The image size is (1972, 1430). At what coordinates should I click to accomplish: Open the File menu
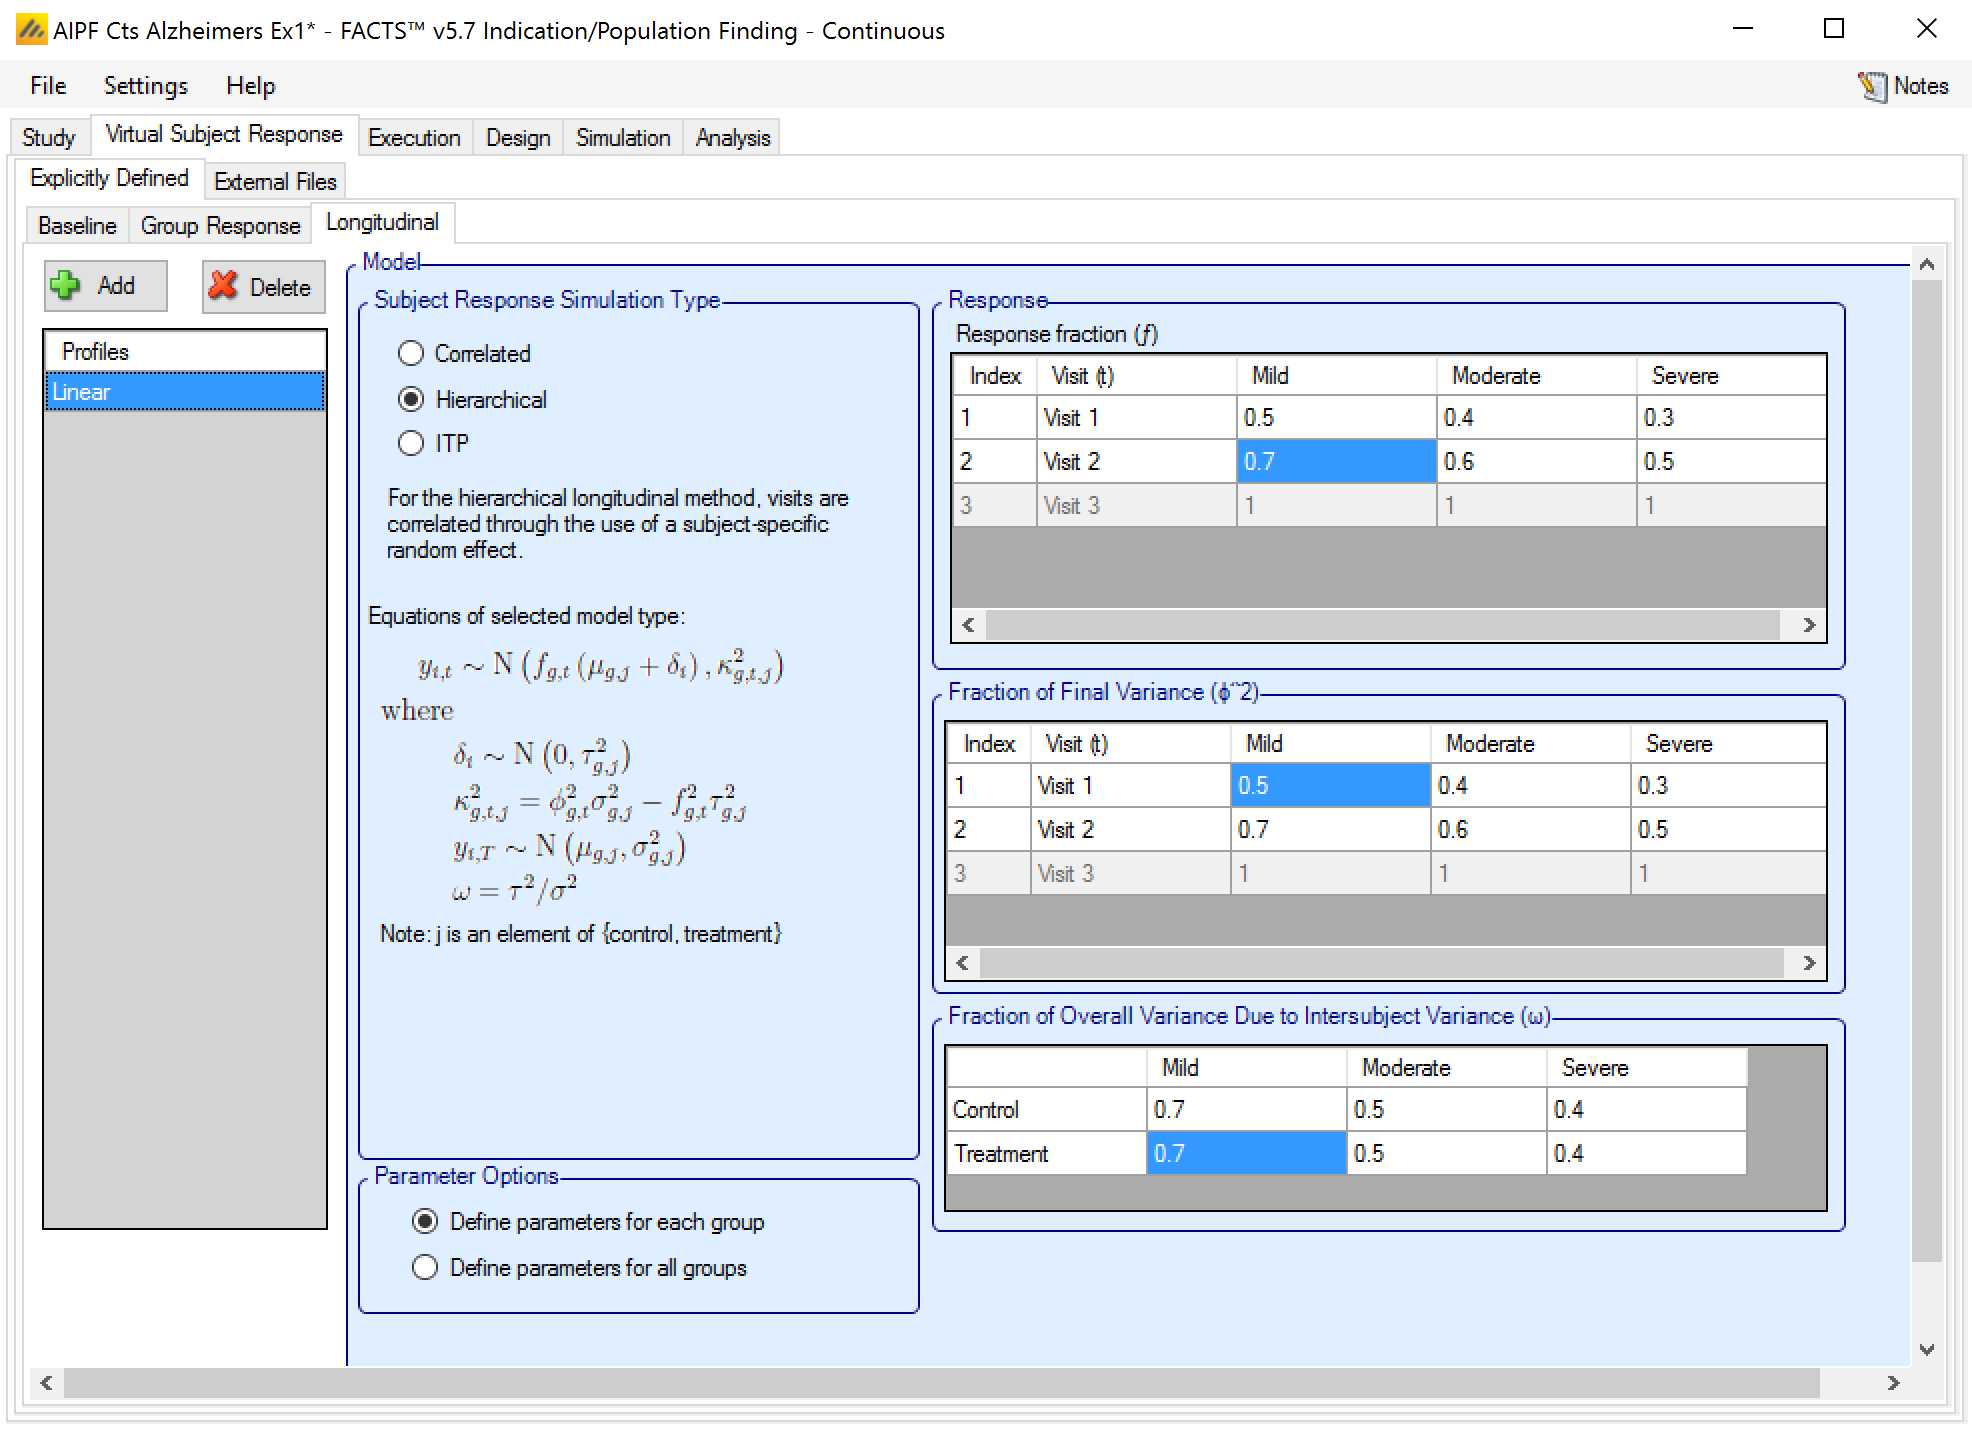pos(48,86)
